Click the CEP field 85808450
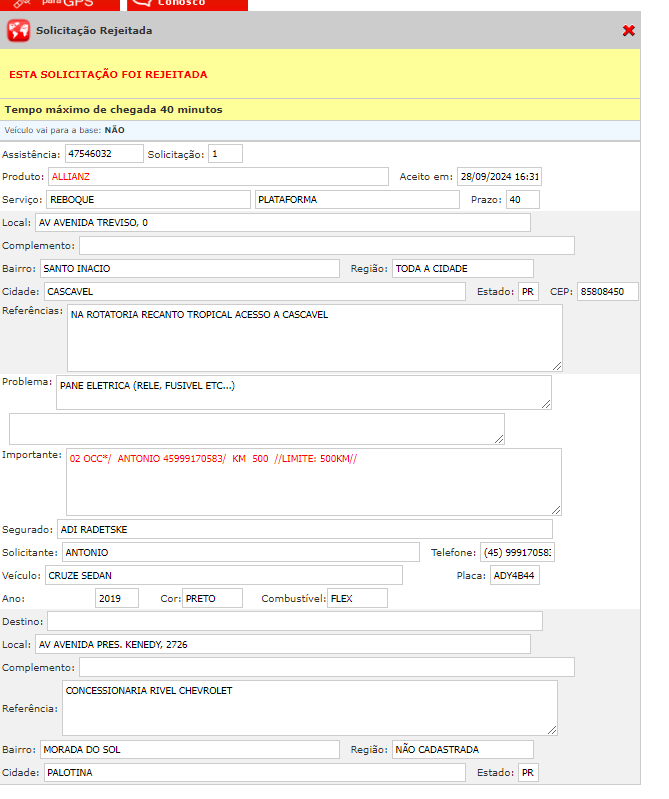The image size is (669, 799). [607, 292]
